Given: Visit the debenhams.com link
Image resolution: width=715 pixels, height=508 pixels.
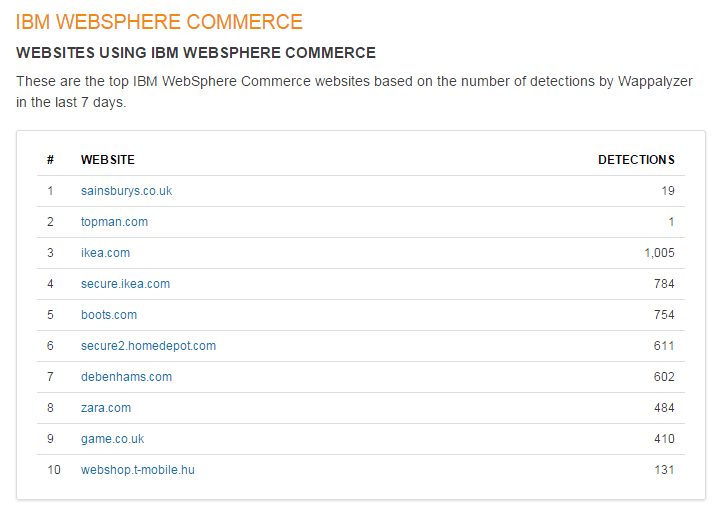Looking at the screenshot, I should 126,377.
